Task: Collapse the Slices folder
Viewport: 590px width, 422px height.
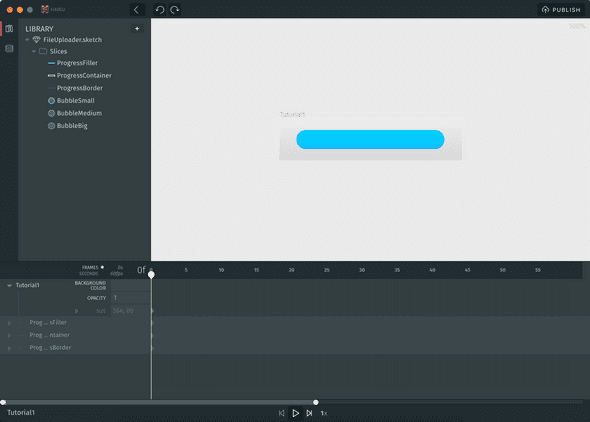Action: coord(34,52)
